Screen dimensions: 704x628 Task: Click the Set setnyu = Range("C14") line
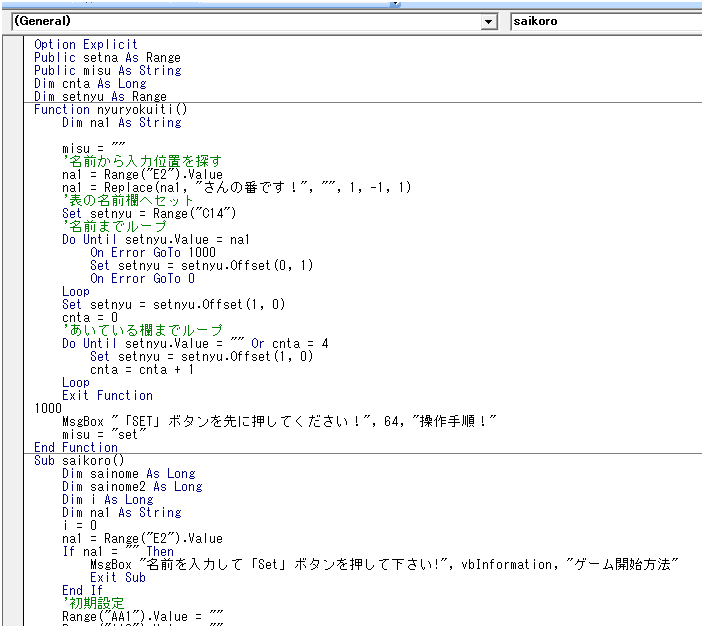click(x=148, y=214)
